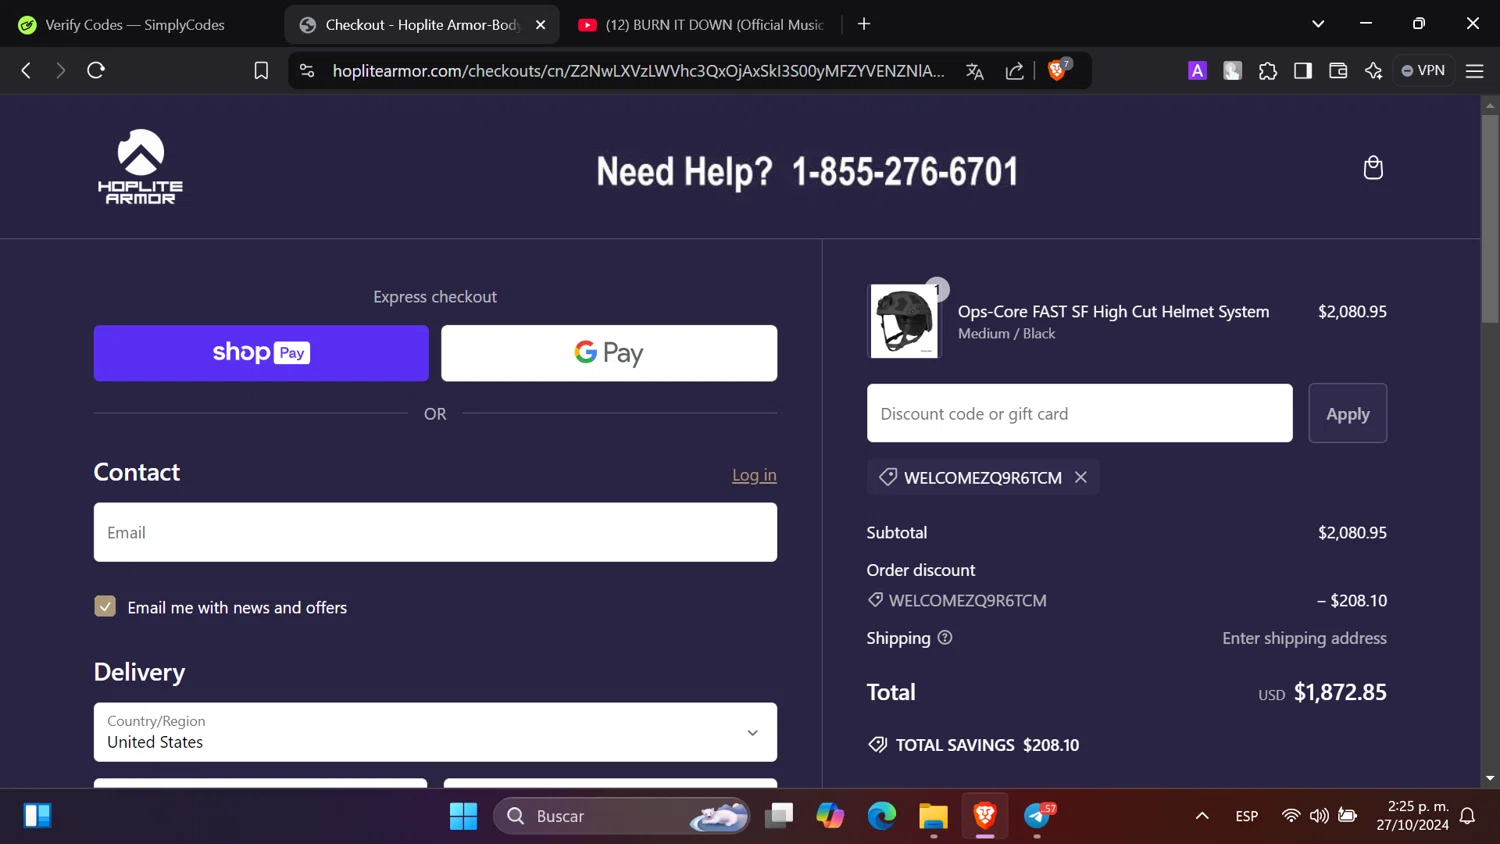The image size is (1500, 844).
Task: Open Copilot from taskbar
Action: coord(830,816)
